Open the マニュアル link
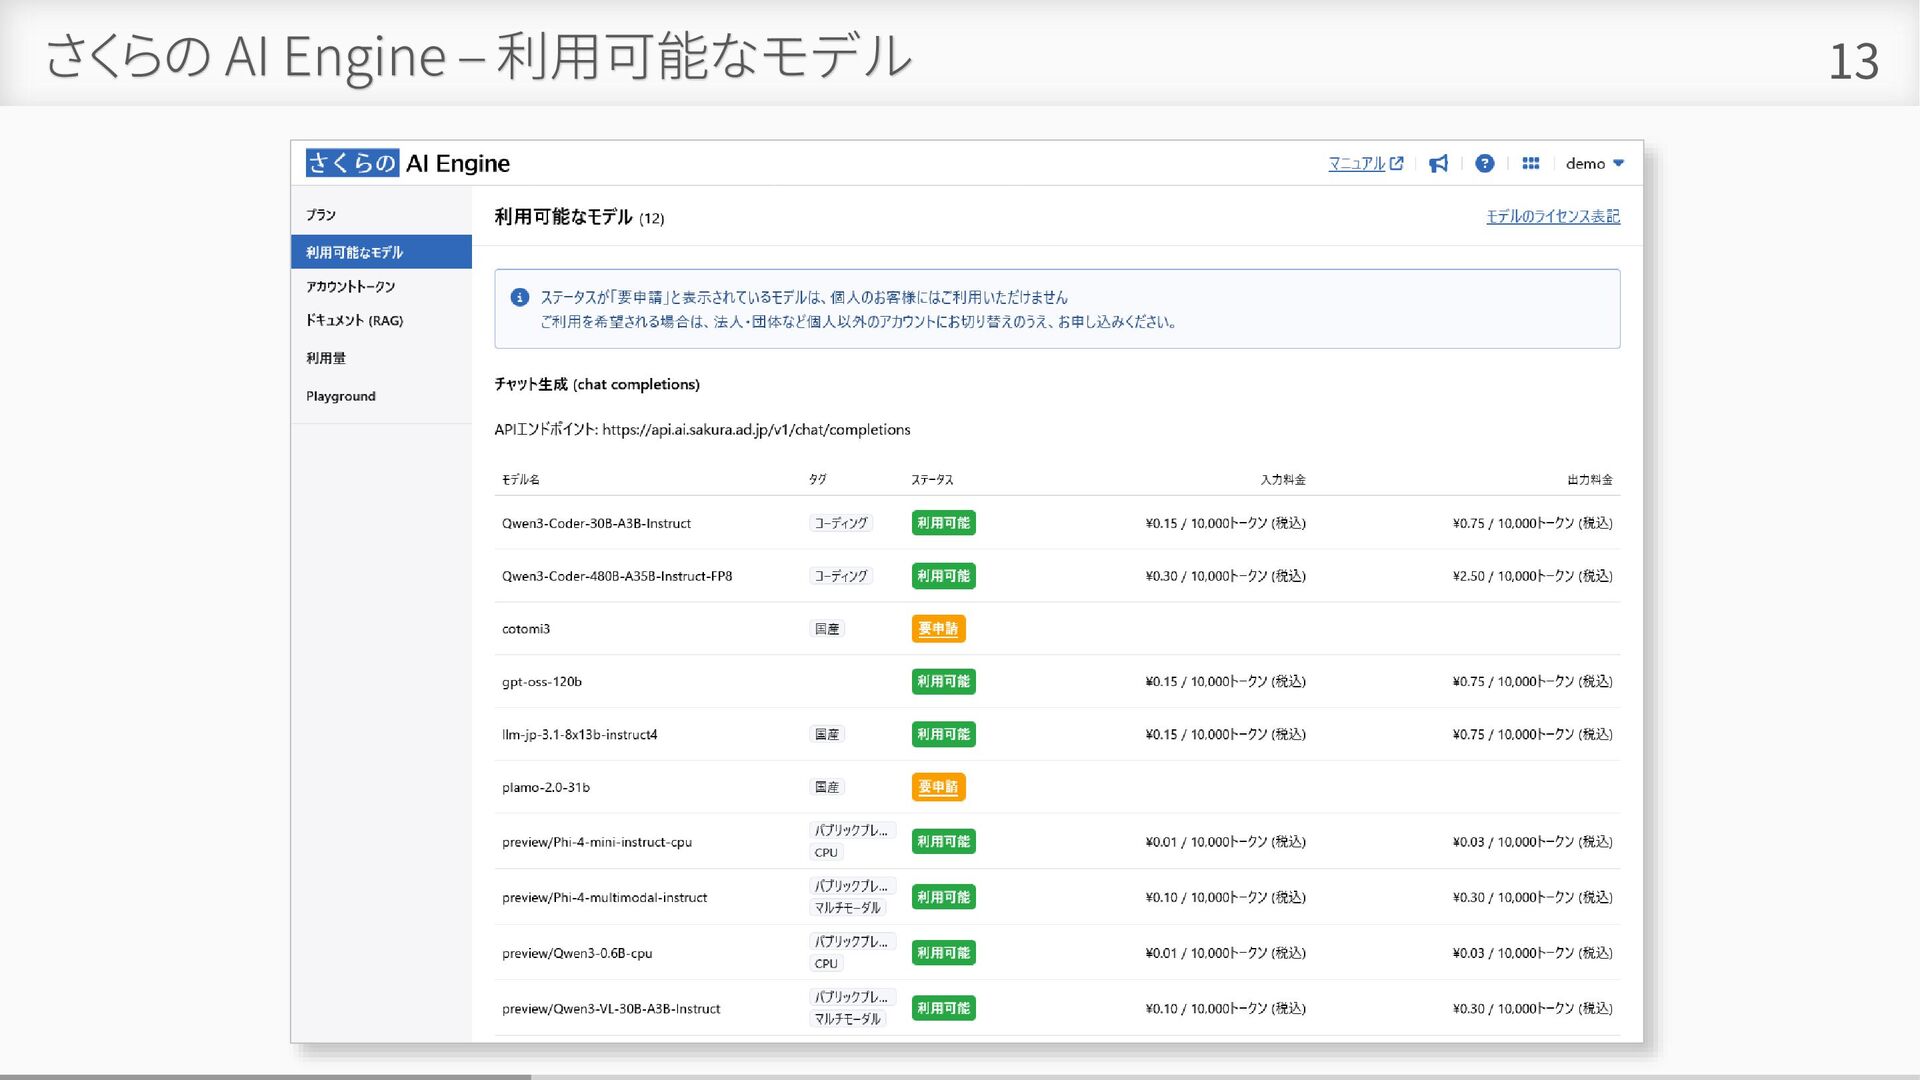This screenshot has width=1920, height=1080. 1356,164
